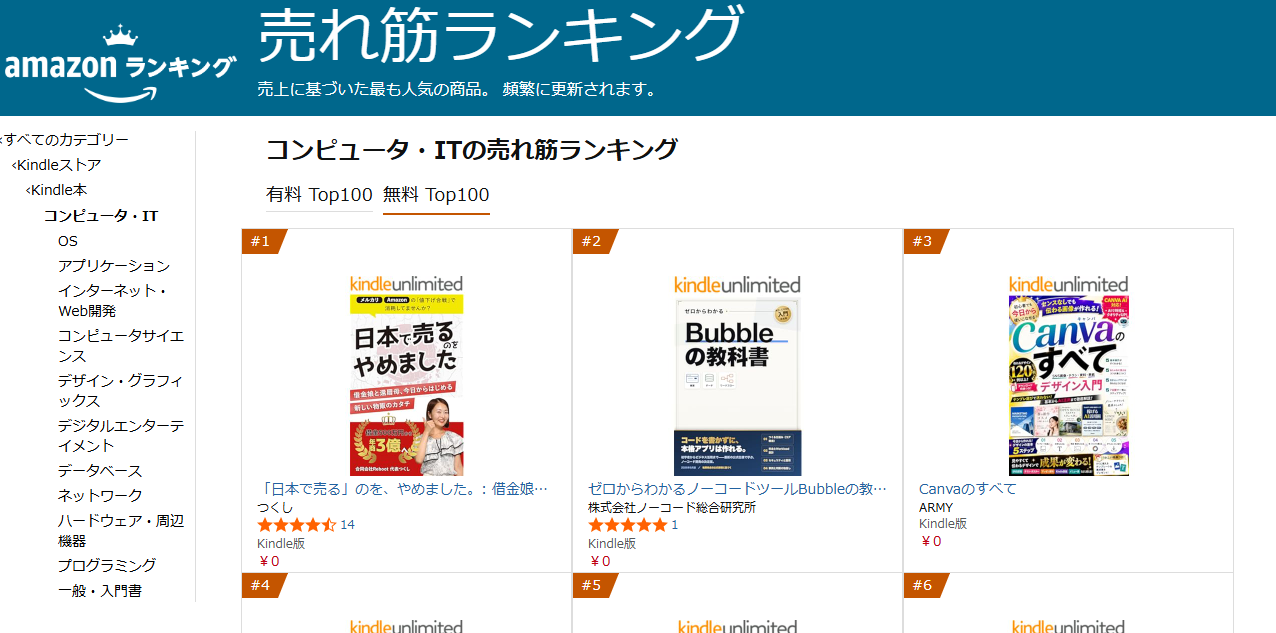Click the 14 reviews count link
Image resolution: width=1276 pixels, height=633 pixels.
point(347,524)
